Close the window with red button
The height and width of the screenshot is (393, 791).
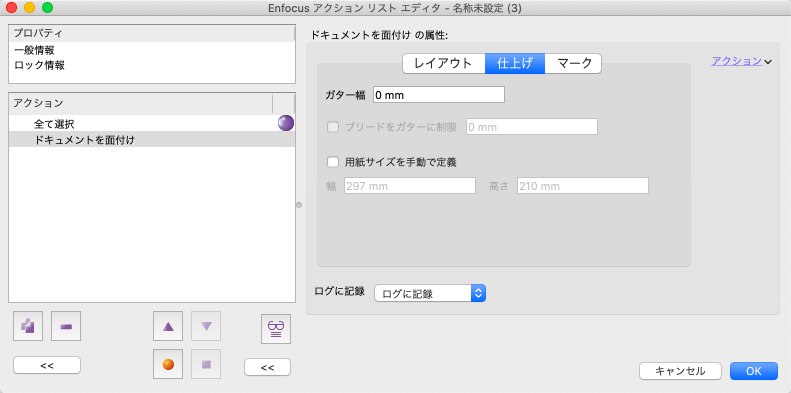(12, 8)
